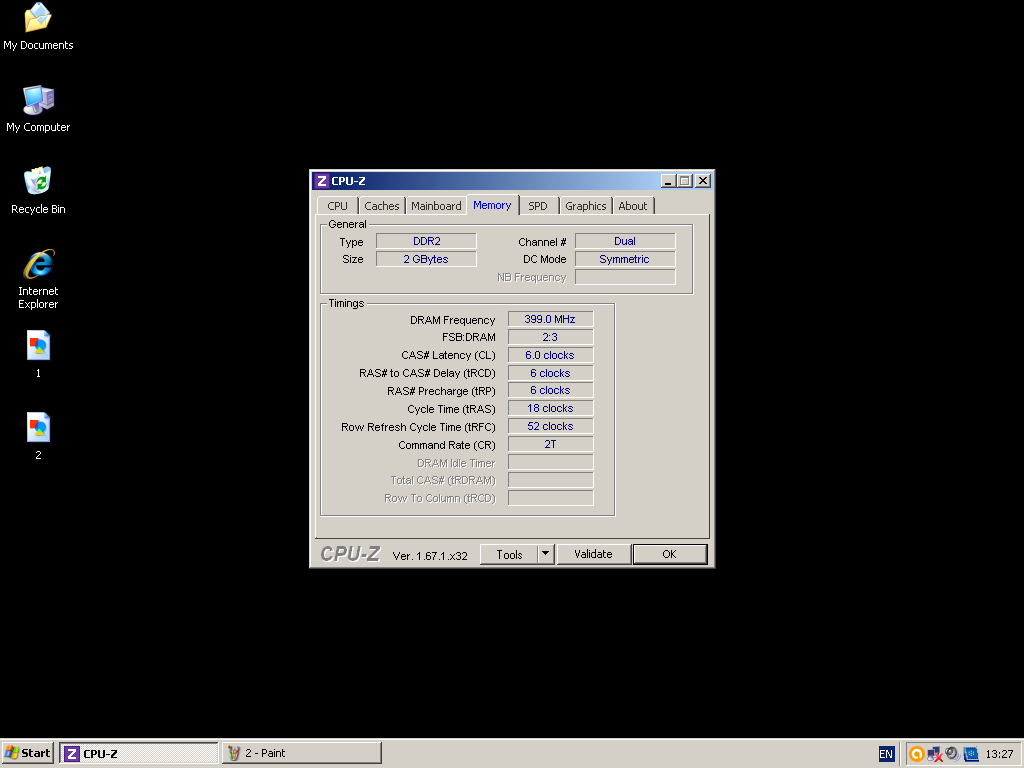Switch to the 2 - Paint taskbar window
1024x768 pixels.
click(302, 753)
